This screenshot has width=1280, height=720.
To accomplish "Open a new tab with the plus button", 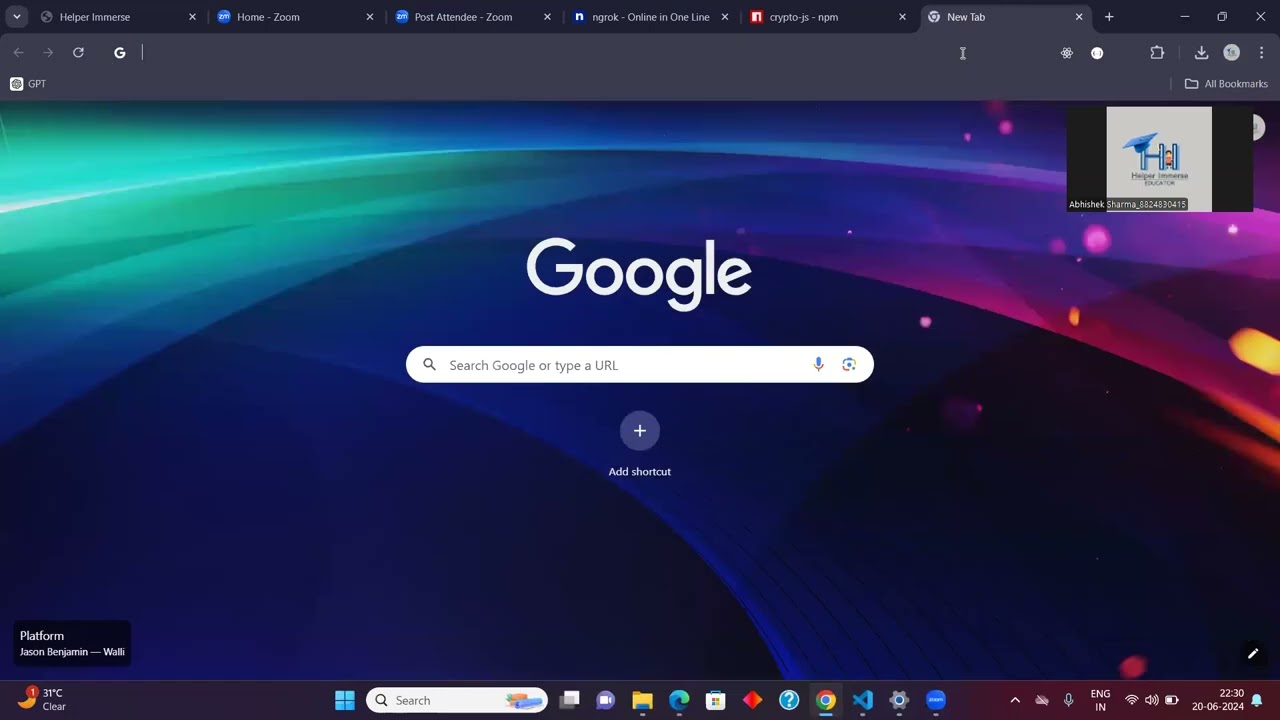I will pyautogui.click(x=1109, y=17).
